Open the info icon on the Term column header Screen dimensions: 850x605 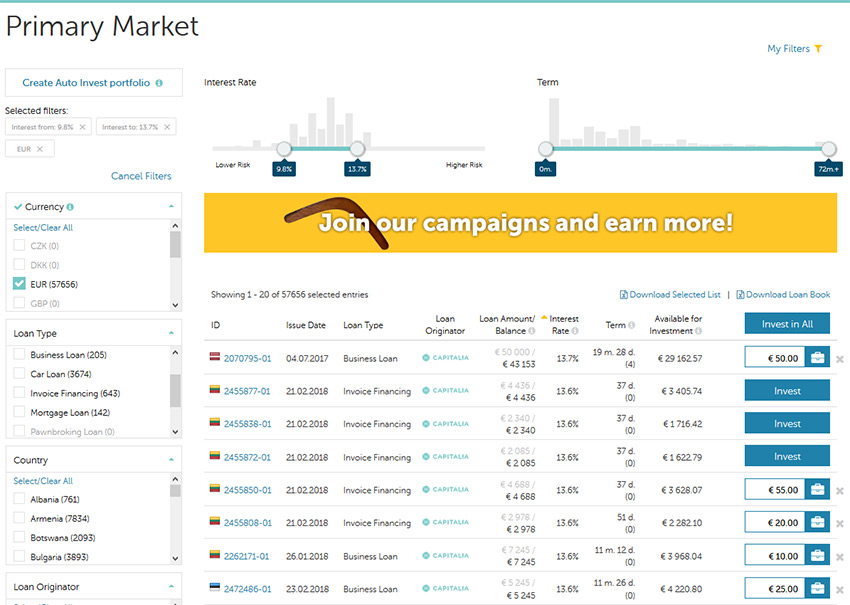pyautogui.click(x=632, y=326)
